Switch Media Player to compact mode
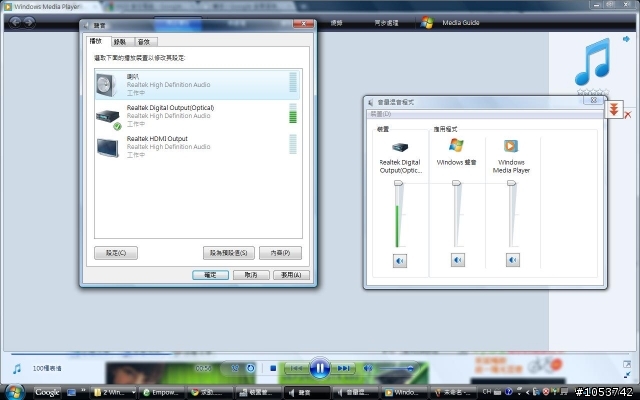Viewport: 640px width, 400px height. point(627,375)
